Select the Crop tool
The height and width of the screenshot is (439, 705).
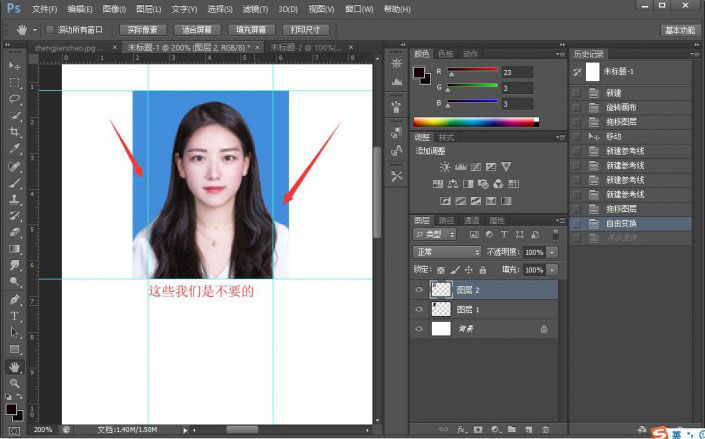14,132
